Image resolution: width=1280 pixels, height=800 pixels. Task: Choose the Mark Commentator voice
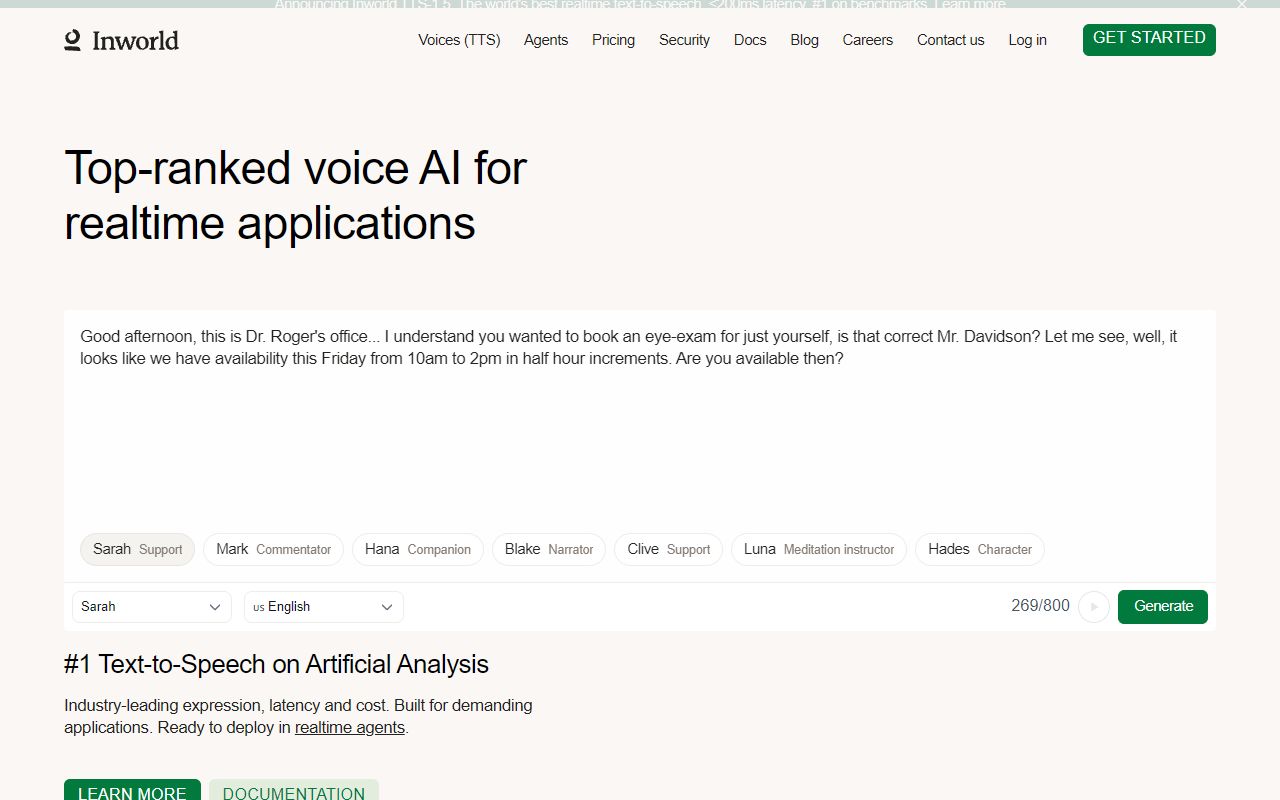[x=273, y=549]
